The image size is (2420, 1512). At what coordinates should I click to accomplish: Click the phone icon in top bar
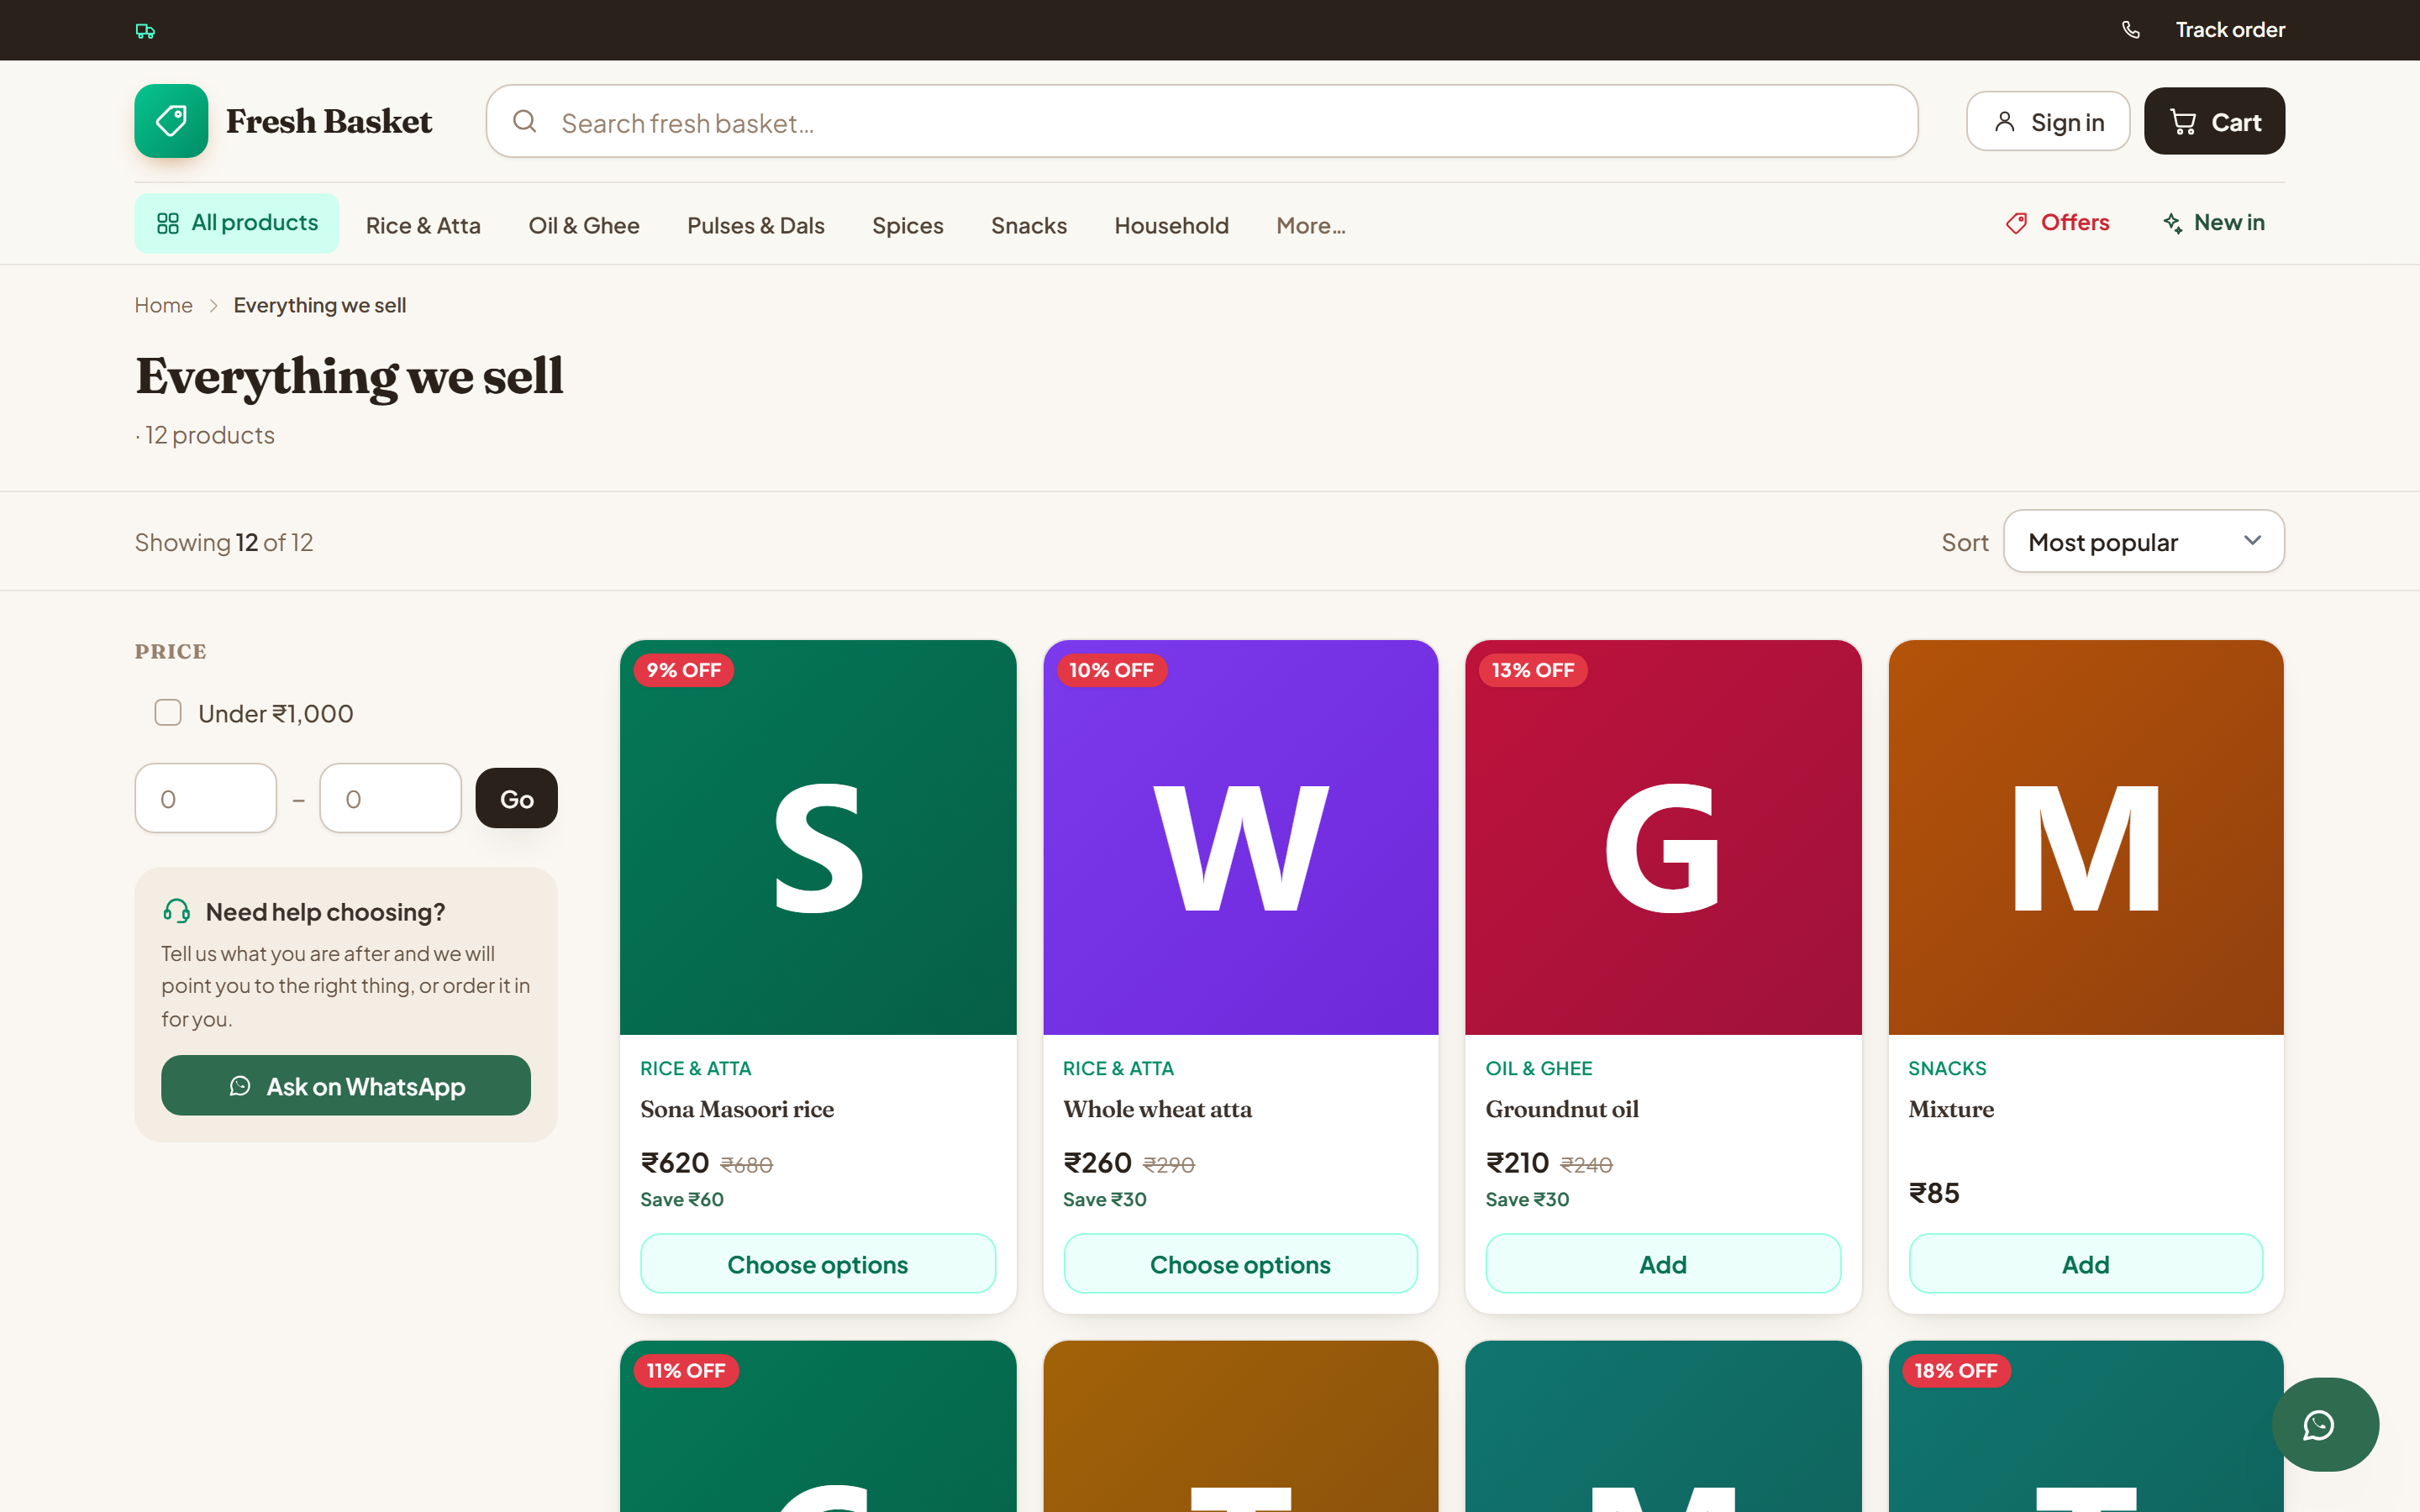2131,30
